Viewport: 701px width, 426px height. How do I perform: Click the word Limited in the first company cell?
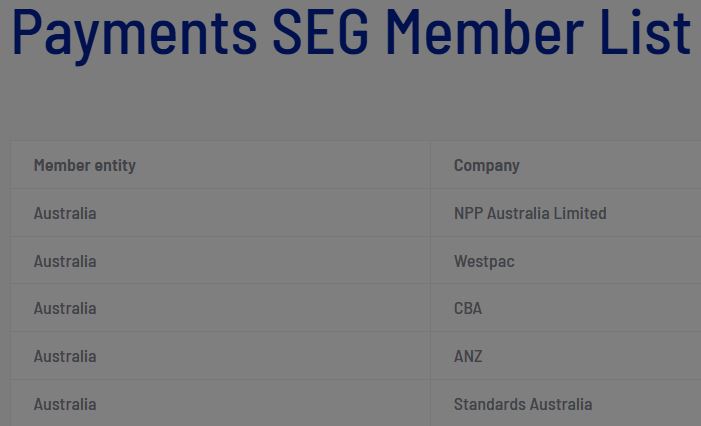click(581, 213)
